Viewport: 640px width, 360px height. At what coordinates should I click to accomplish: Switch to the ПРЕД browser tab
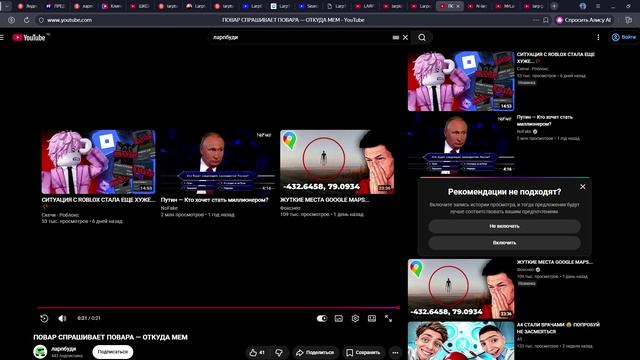tap(55, 6)
